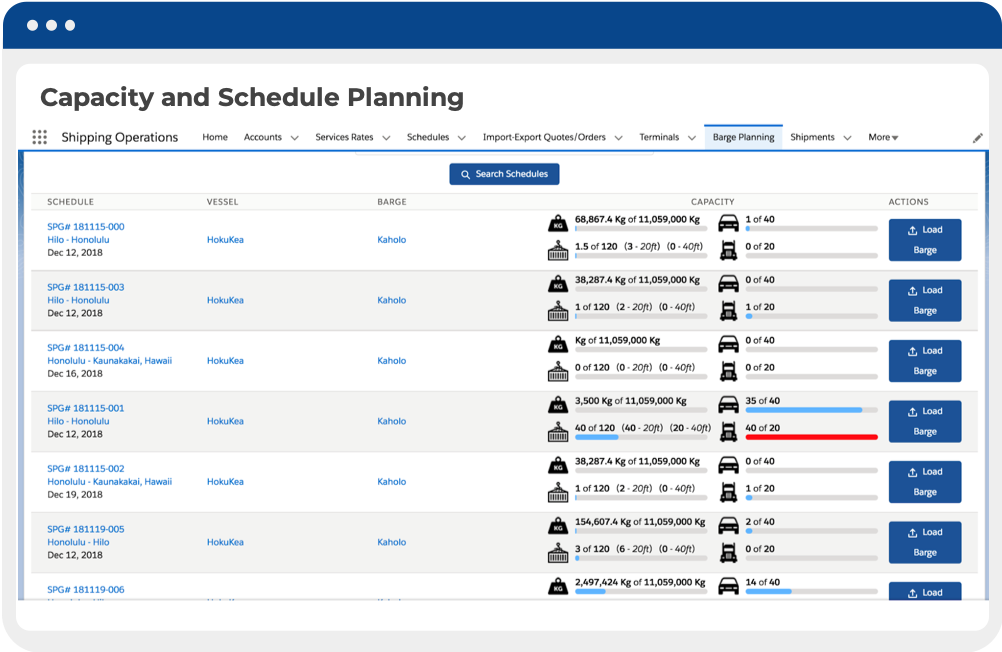Click truck icon in SPG# 181115-001 row
Viewport: 1002px width, 652px height.
tap(729, 432)
